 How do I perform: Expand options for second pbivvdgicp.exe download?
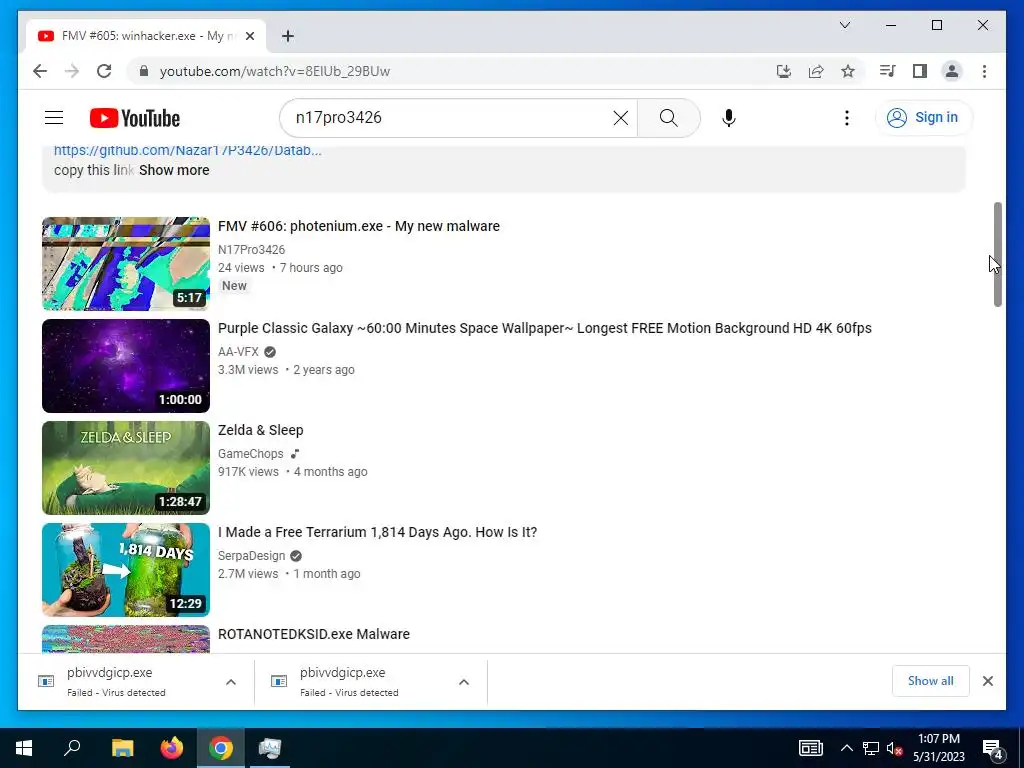click(x=464, y=682)
